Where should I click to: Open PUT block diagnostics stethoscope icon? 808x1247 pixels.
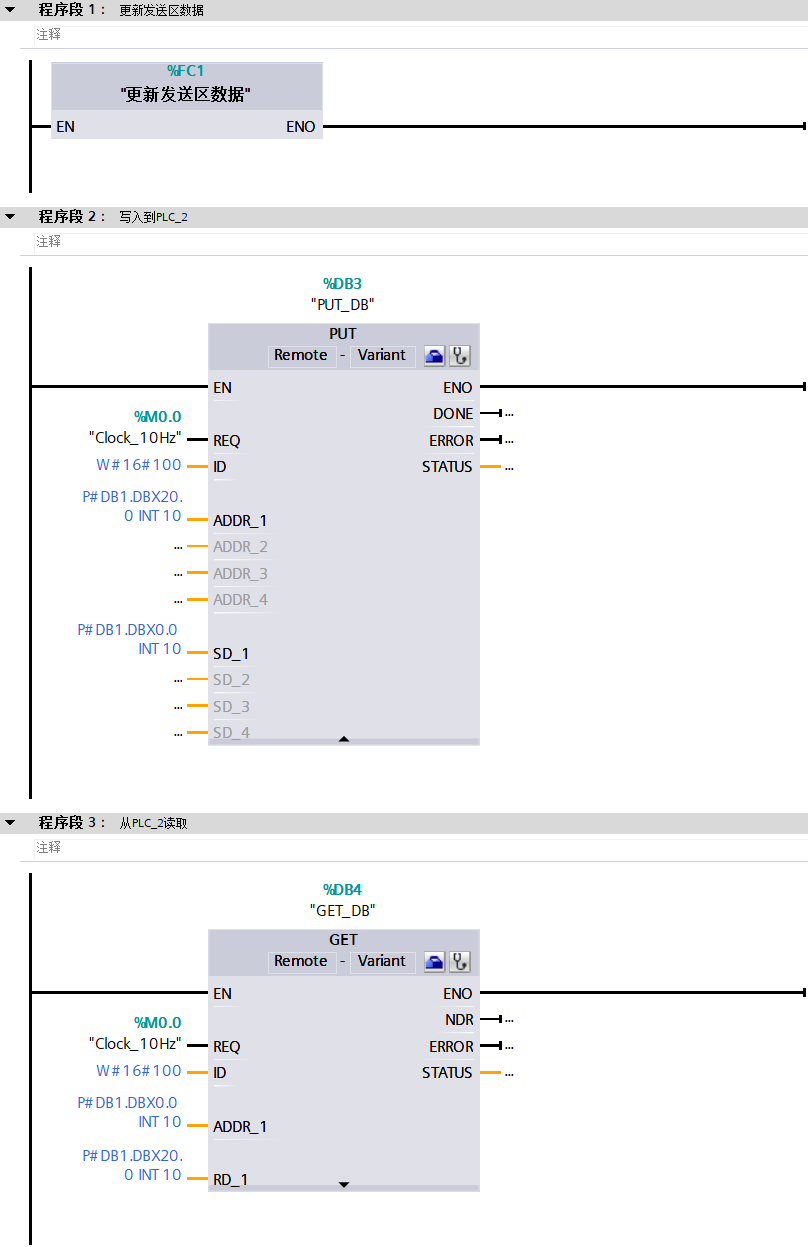click(459, 355)
